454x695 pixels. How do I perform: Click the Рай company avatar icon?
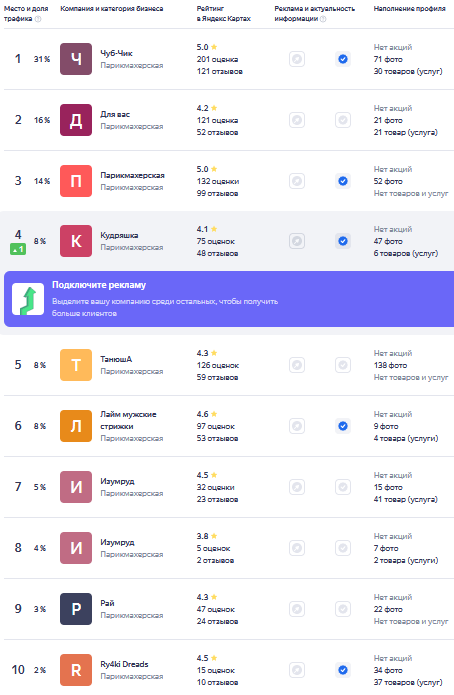[x=76, y=609]
